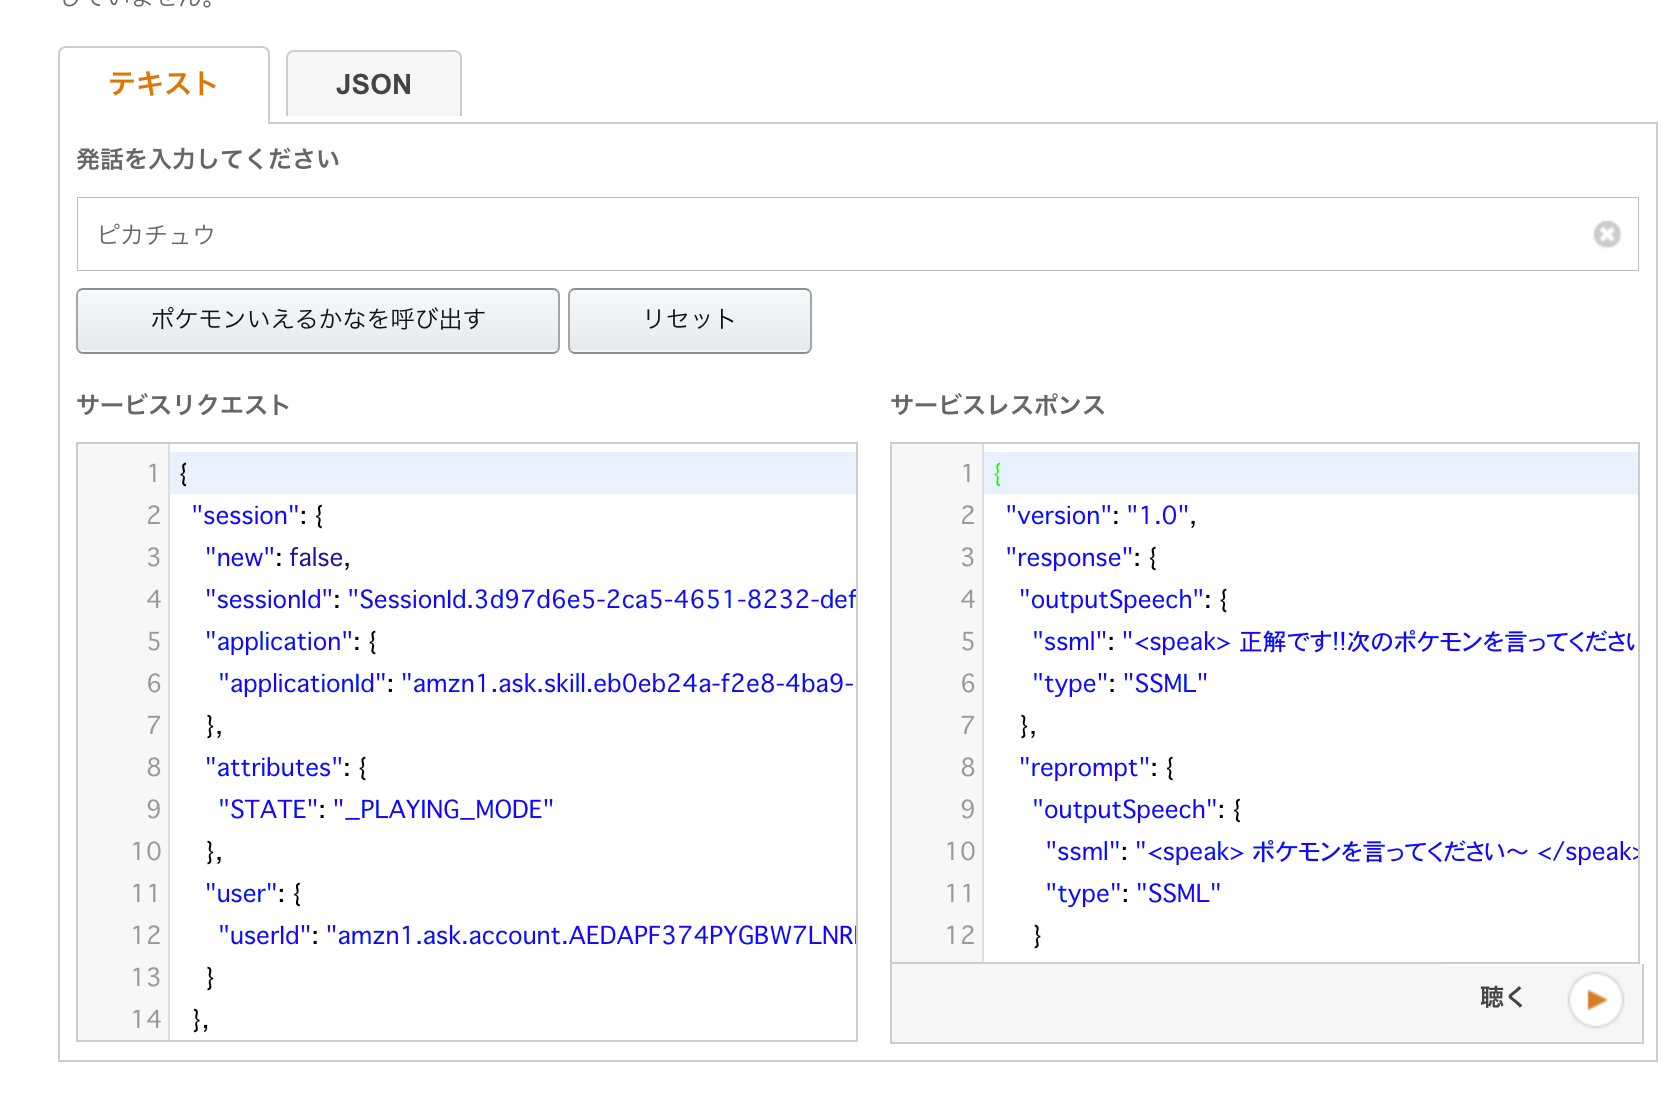Click line 1 in the サービスレスポンス panel
This screenshot has height=1102, width=1676.
1200,472
